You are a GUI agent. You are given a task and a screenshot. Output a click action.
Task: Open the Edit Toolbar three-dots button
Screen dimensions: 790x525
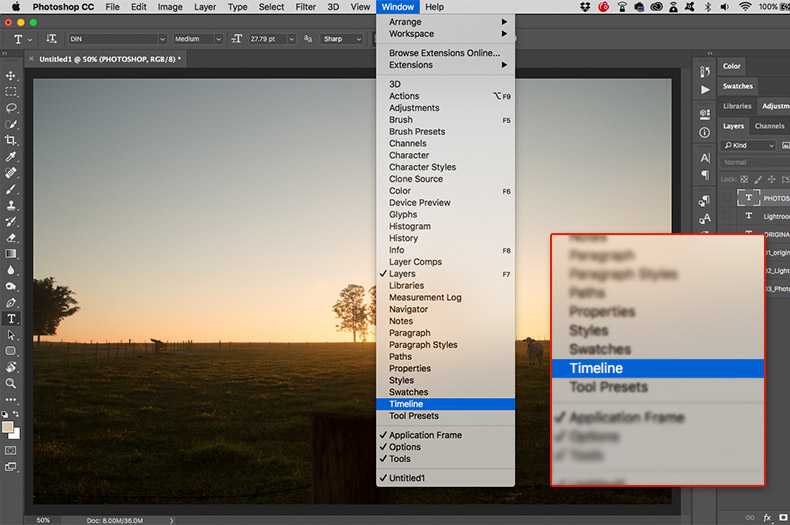[11, 400]
